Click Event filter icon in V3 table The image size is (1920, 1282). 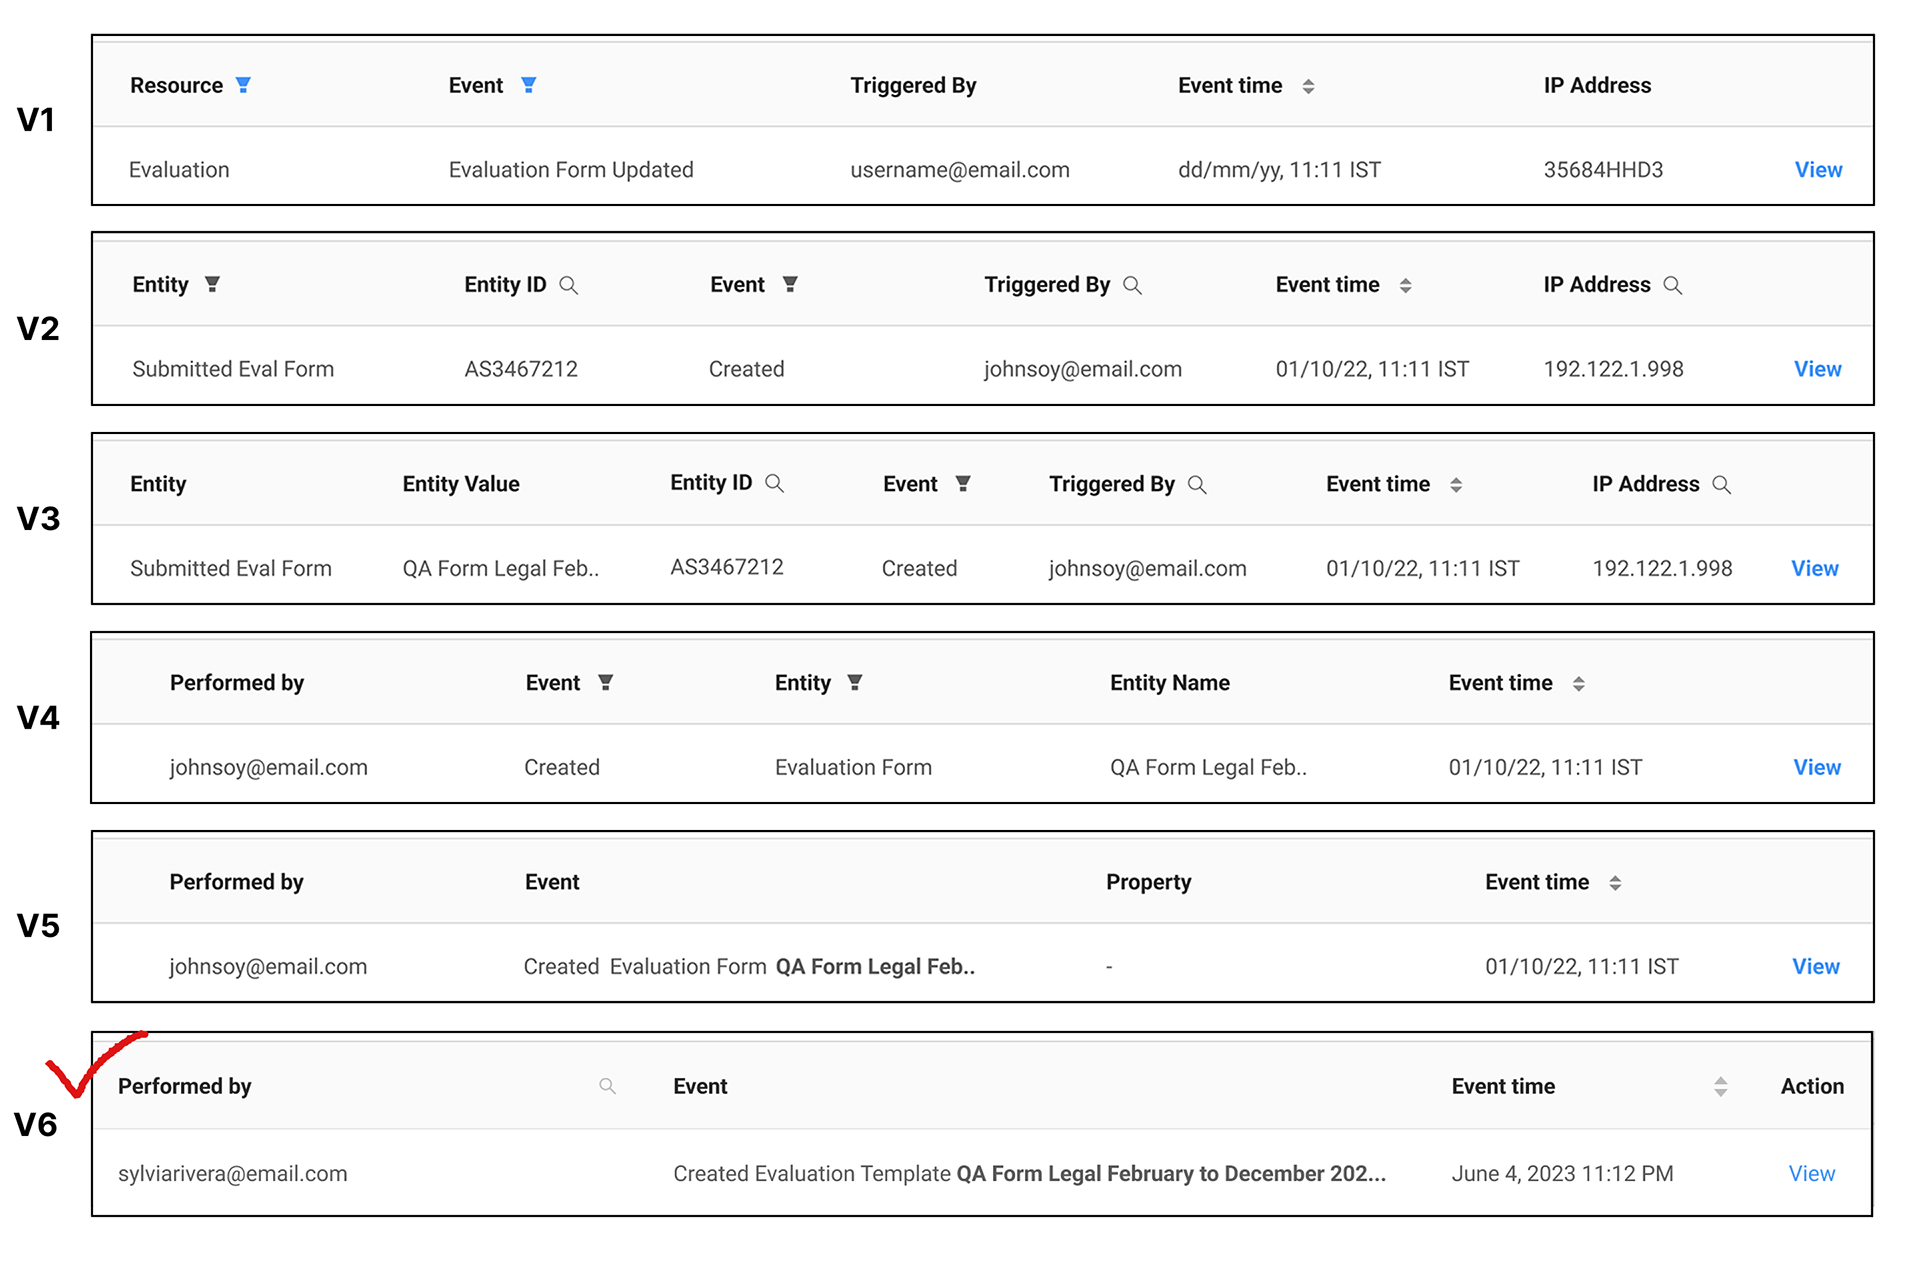(x=963, y=484)
